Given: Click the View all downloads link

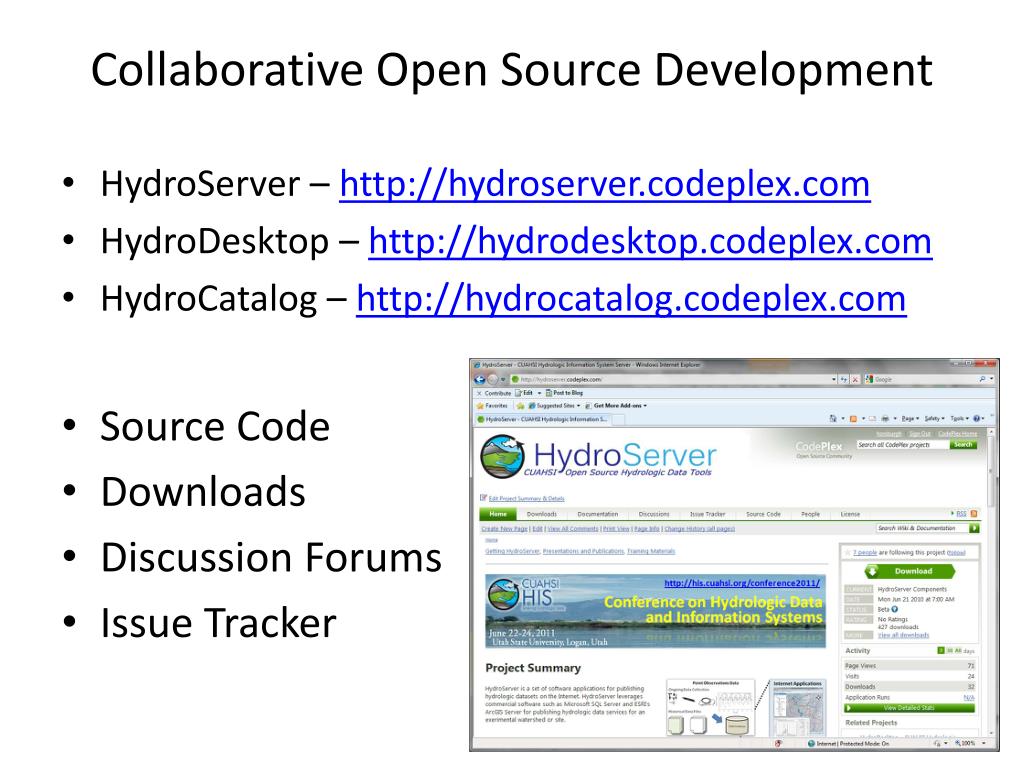Looking at the screenshot, I should click(903, 635).
